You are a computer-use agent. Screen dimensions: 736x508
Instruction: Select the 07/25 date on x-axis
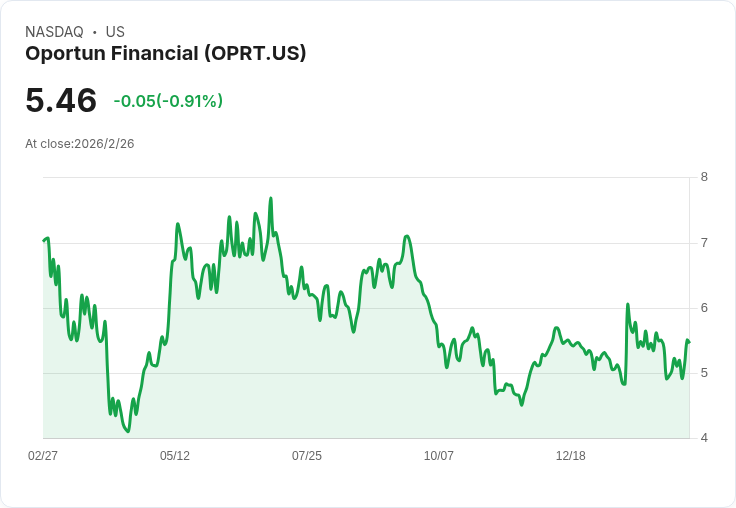coord(307,455)
